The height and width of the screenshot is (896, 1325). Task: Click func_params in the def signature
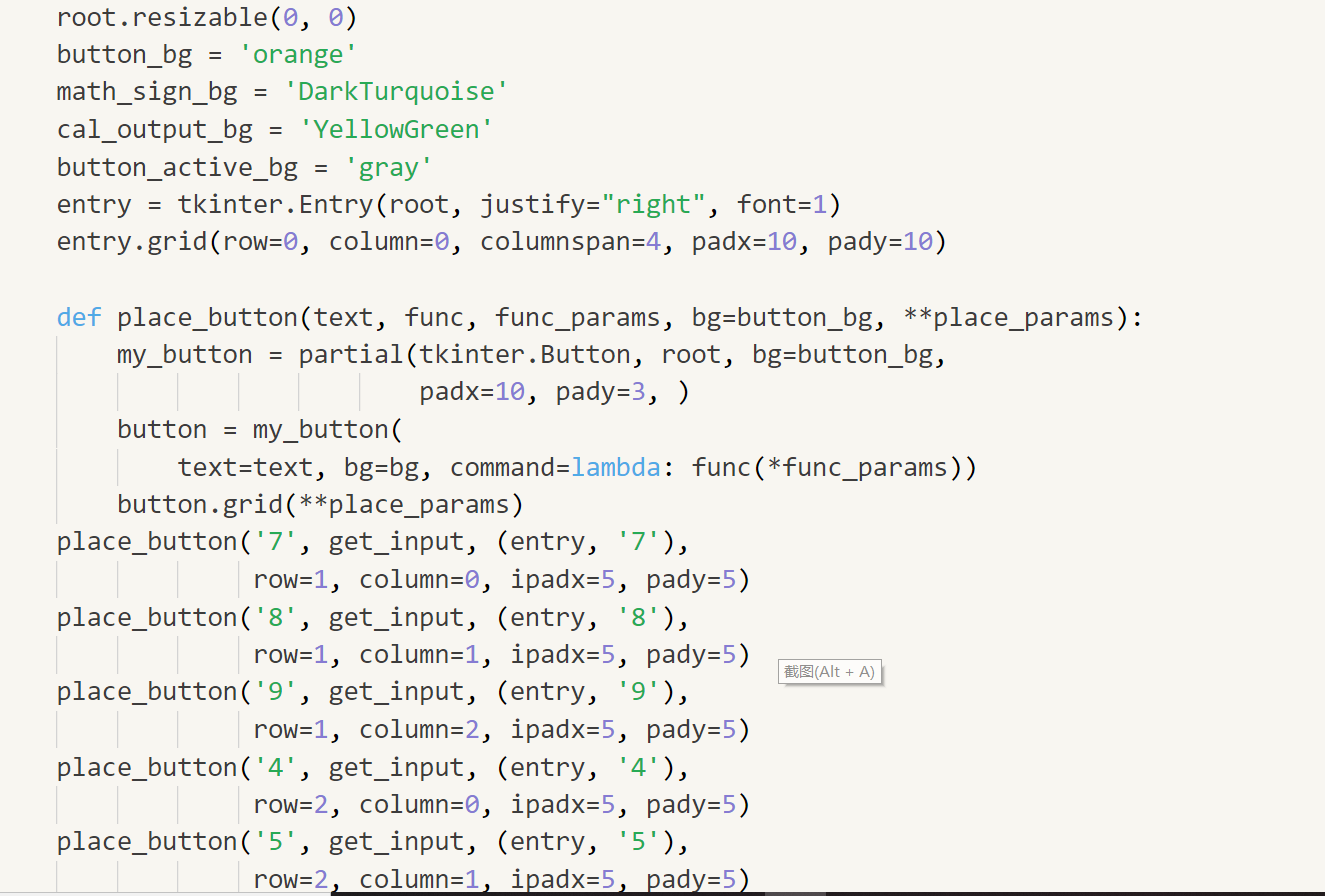[577, 318]
